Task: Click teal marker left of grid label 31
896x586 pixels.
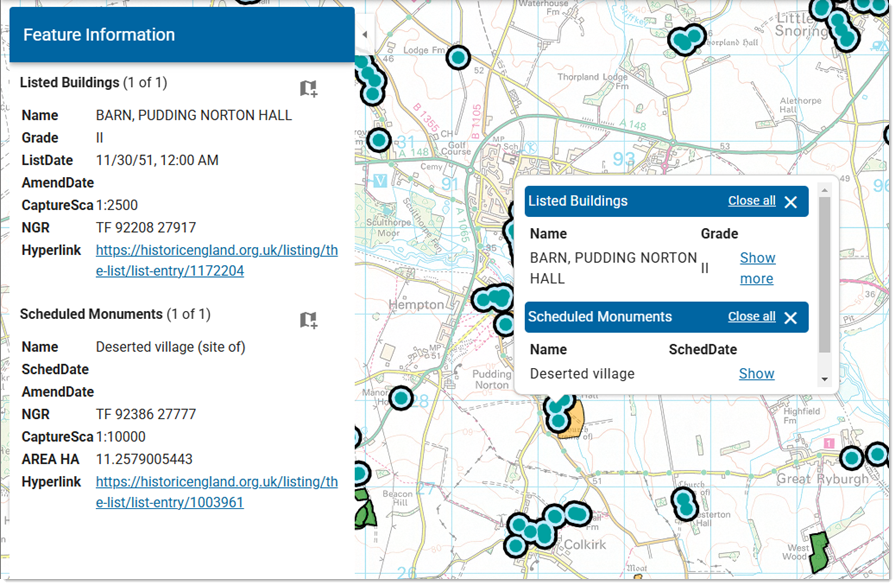Action: [x=379, y=140]
